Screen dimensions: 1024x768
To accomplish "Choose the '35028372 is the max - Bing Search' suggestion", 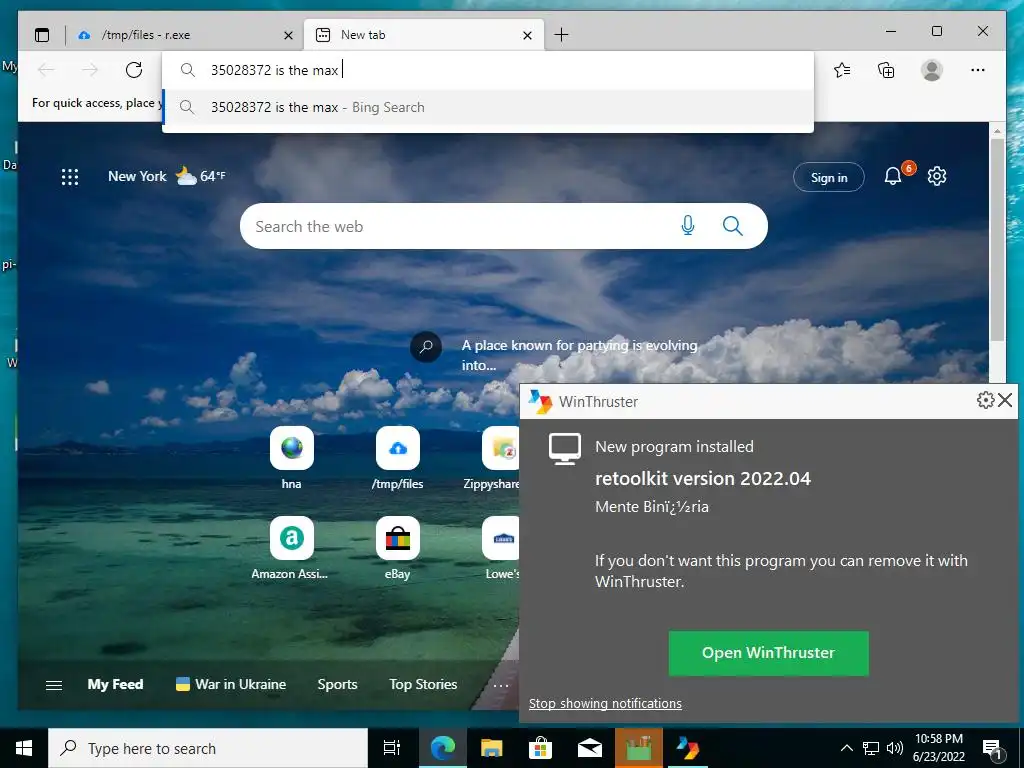I will [487, 107].
